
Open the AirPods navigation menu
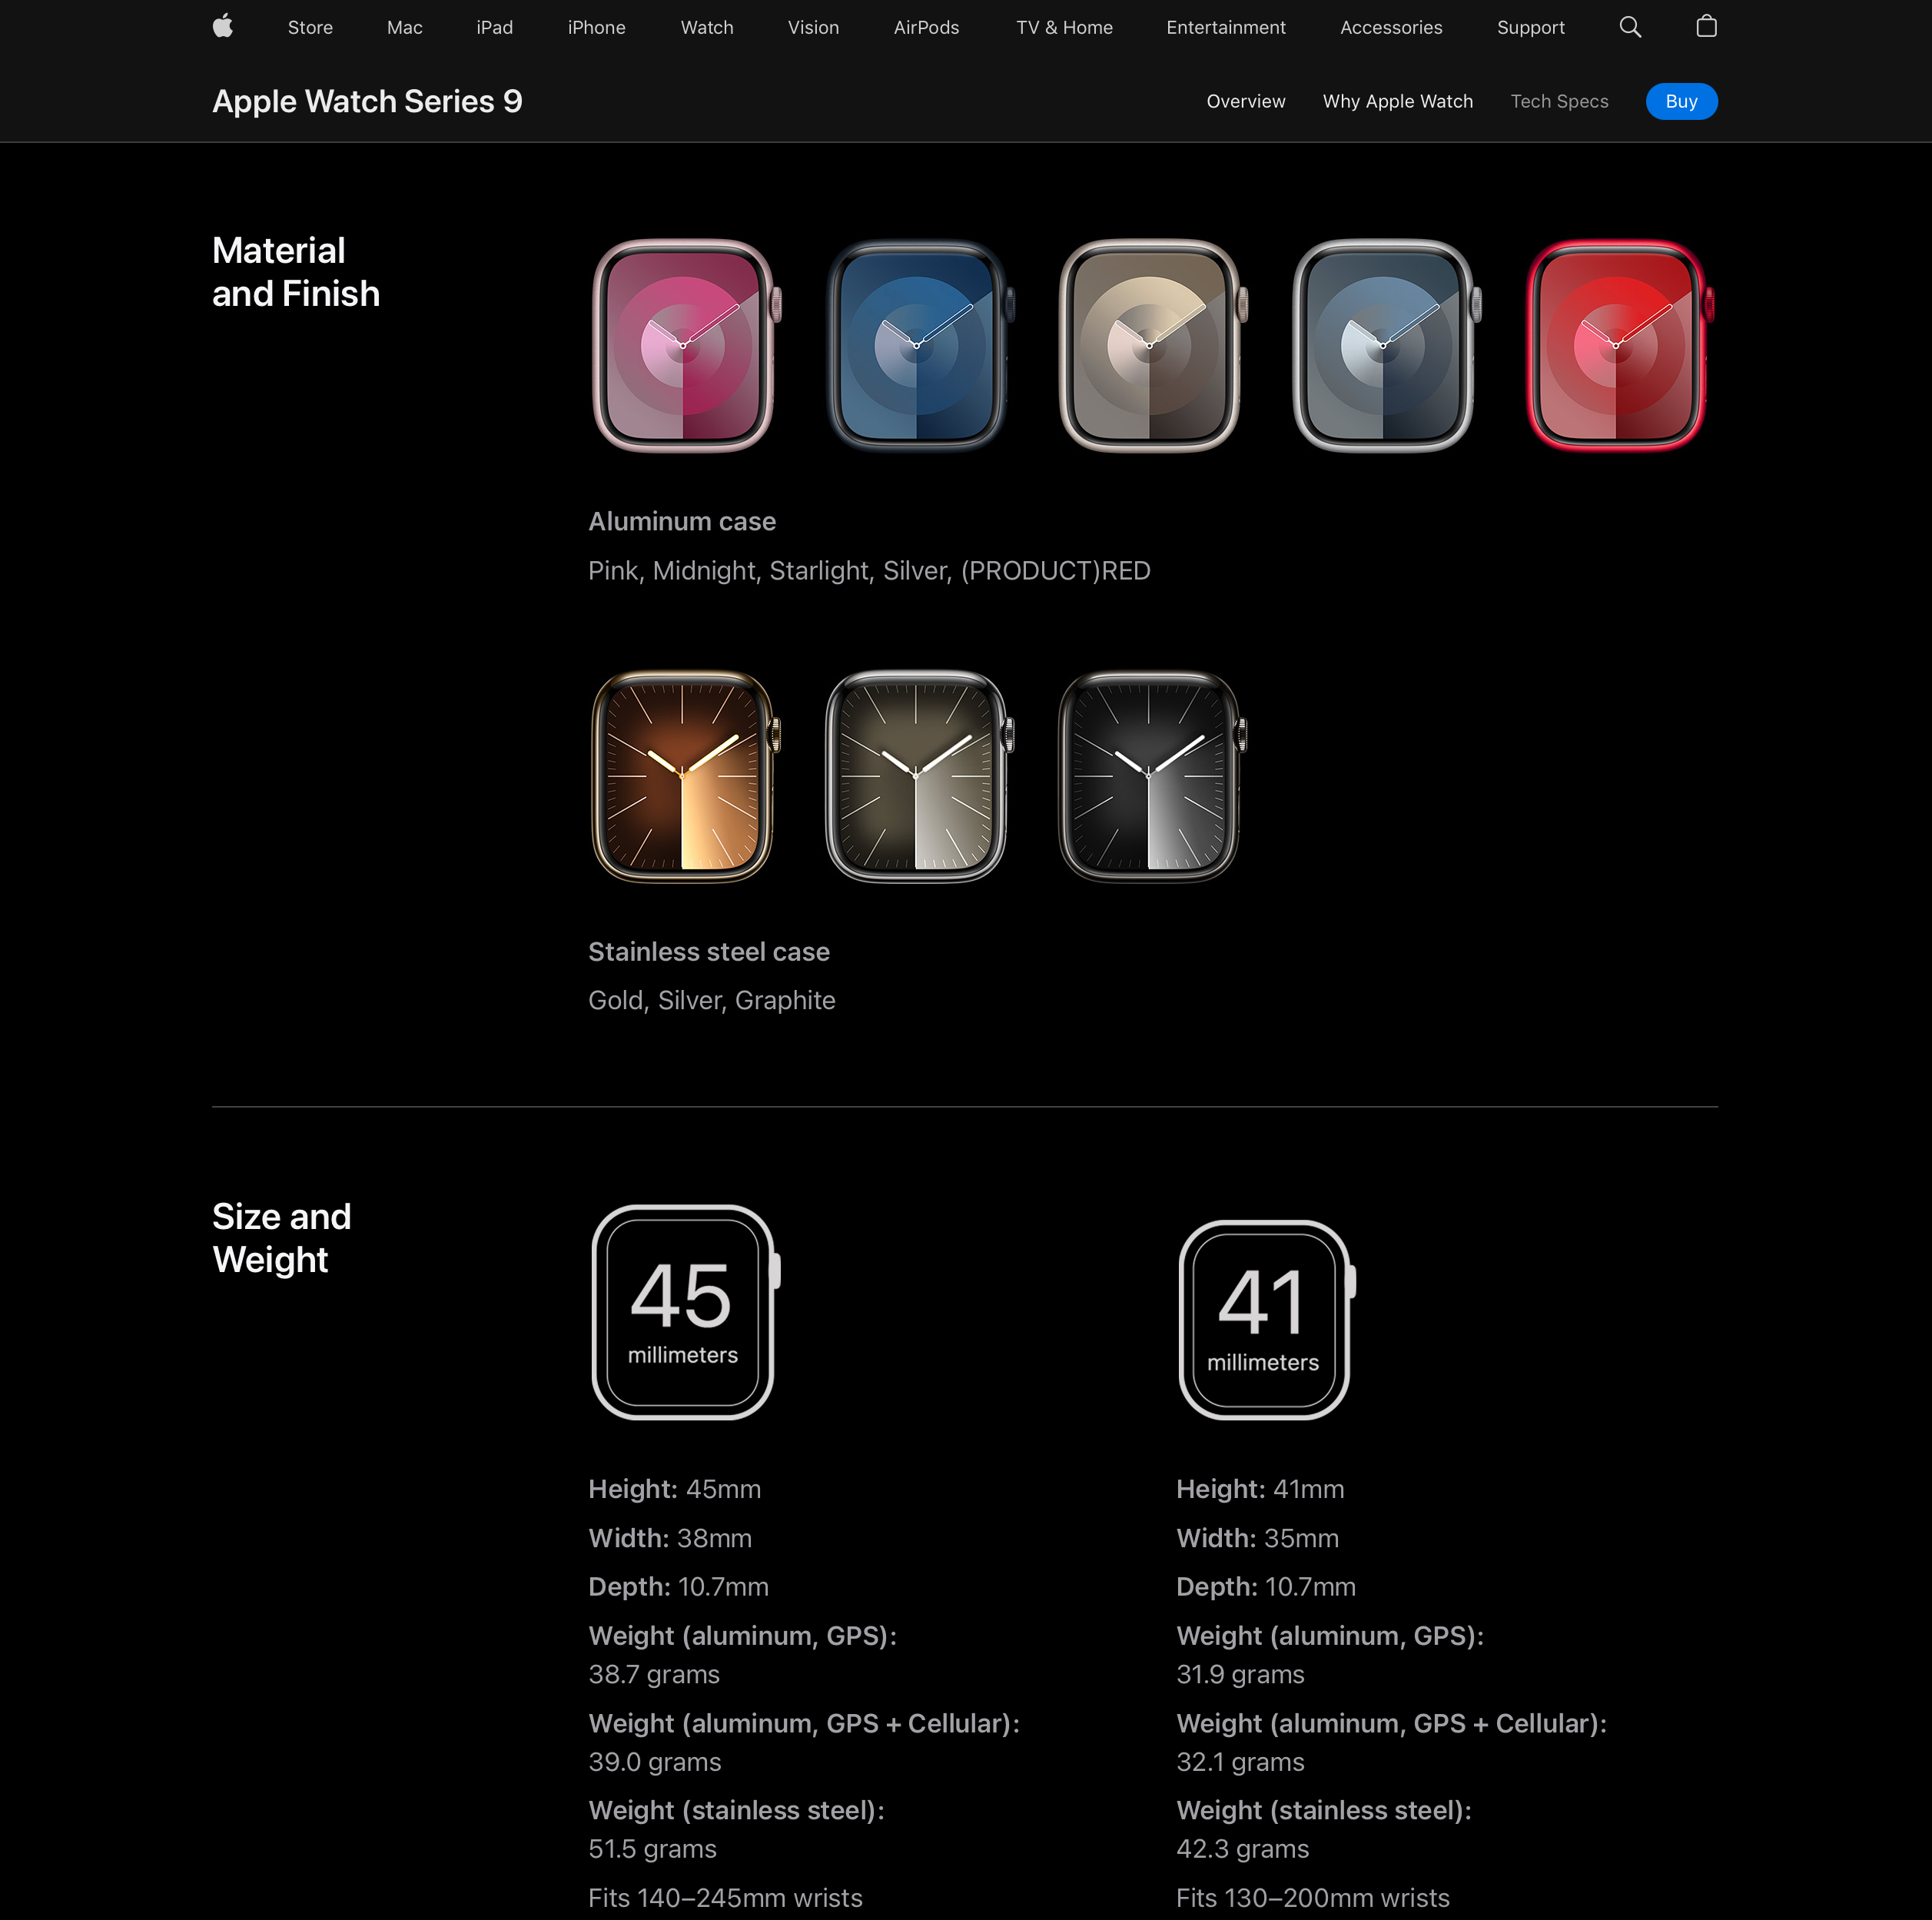tap(925, 28)
